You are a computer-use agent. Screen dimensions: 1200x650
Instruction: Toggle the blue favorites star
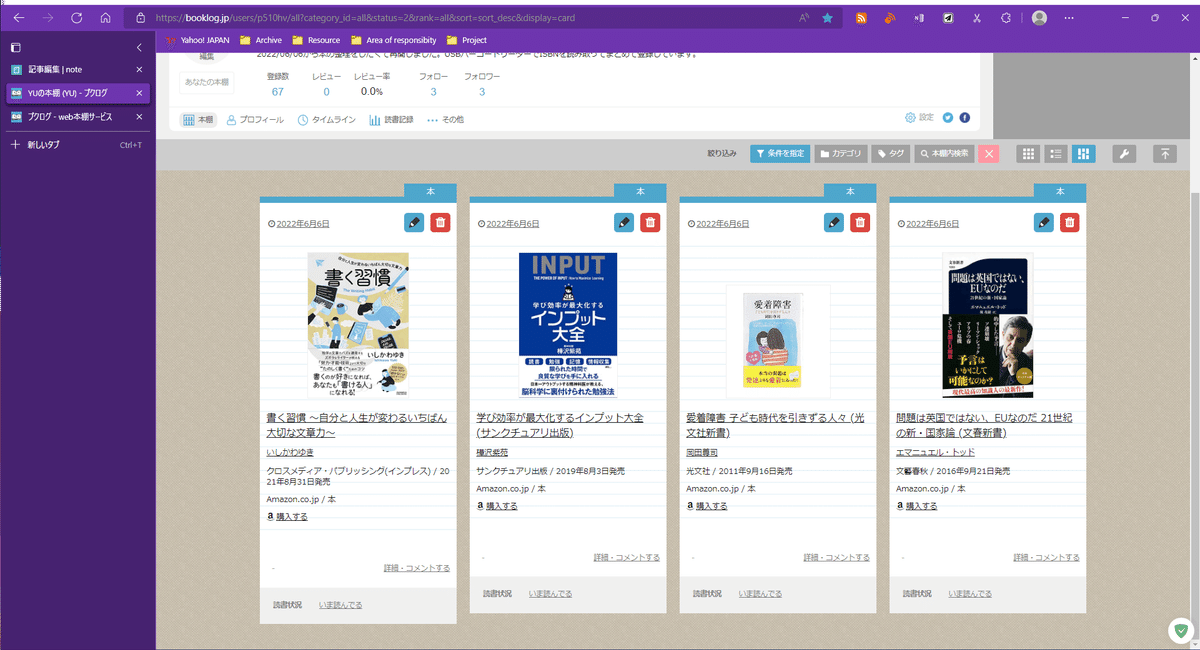827,18
